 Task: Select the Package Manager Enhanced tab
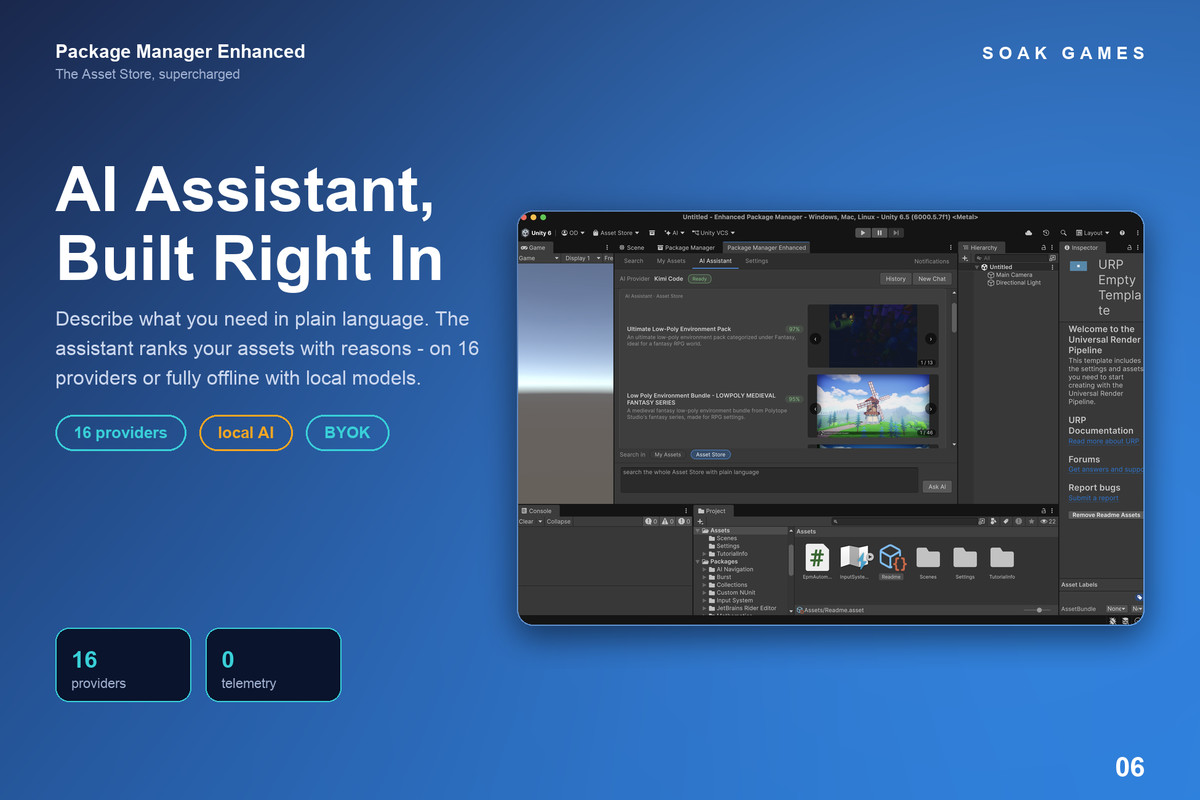[x=766, y=247]
